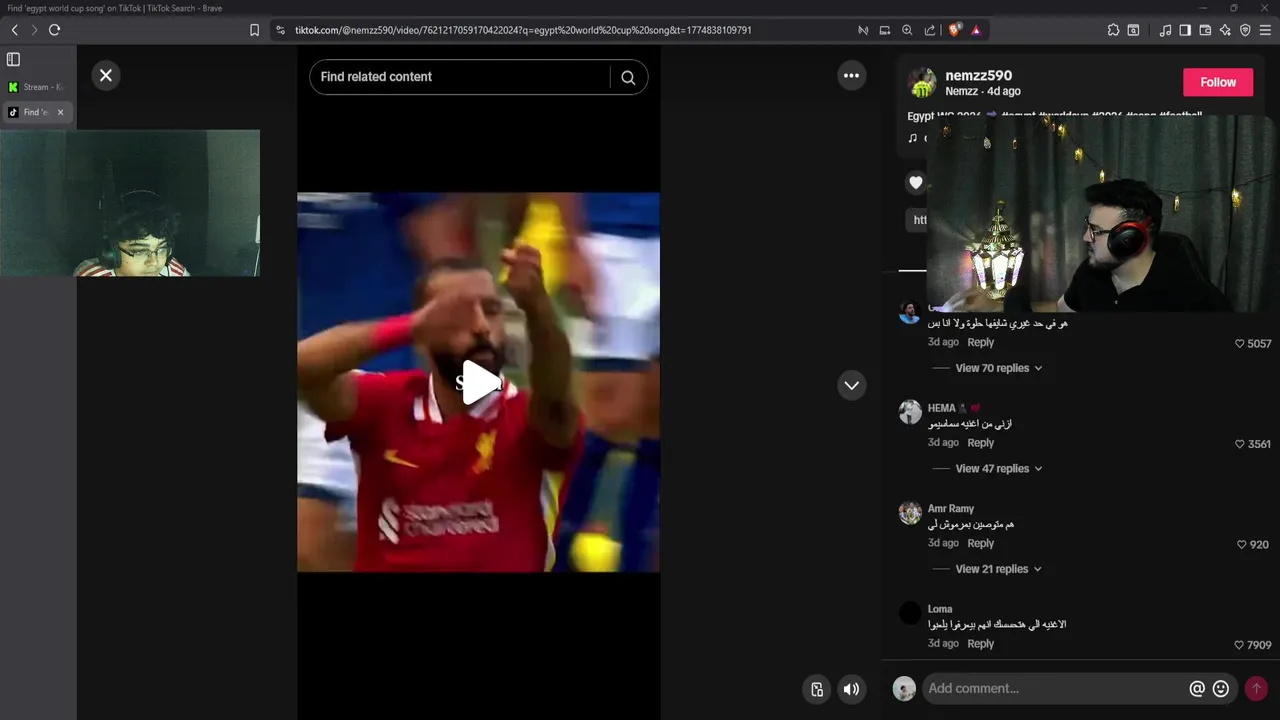This screenshot has width=1280, height=720.
Task: Close the TikTok video viewer with X
Action: click(106, 76)
